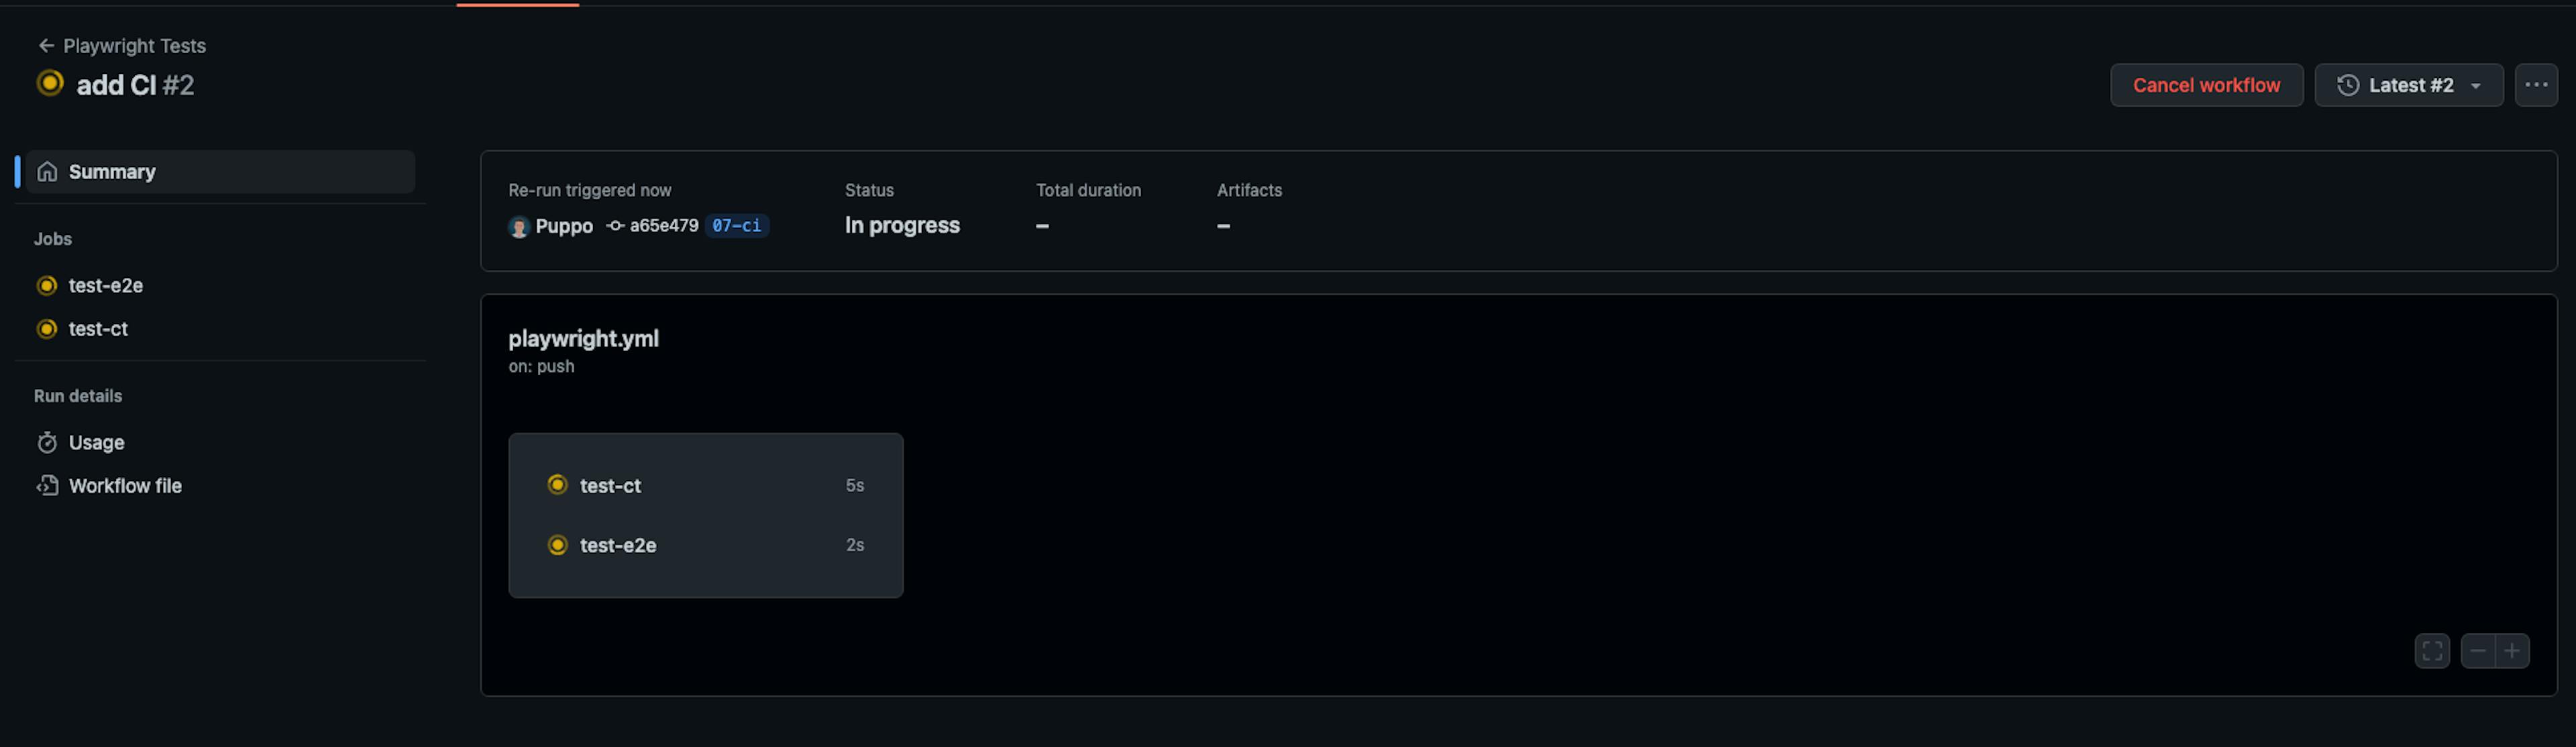Zoom out the workflow graph
The height and width of the screenshot is (747, 2576).
coord(2477,651)
